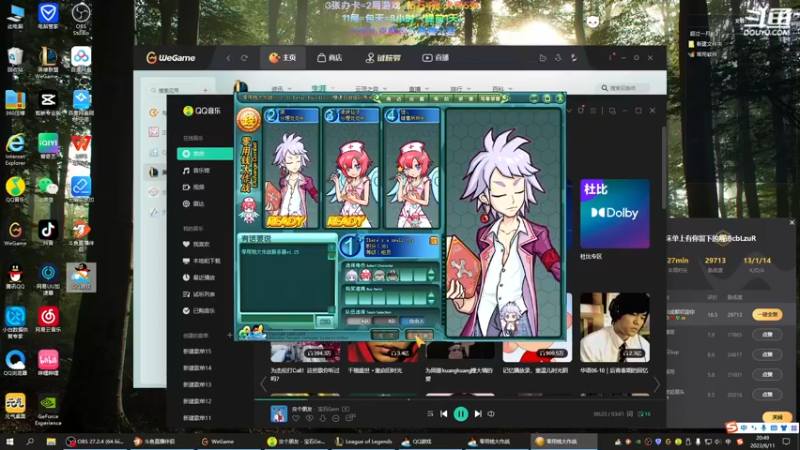The image size is (800, 450).
Task: Refresh the WeGame page
Action: coord(244,58)
